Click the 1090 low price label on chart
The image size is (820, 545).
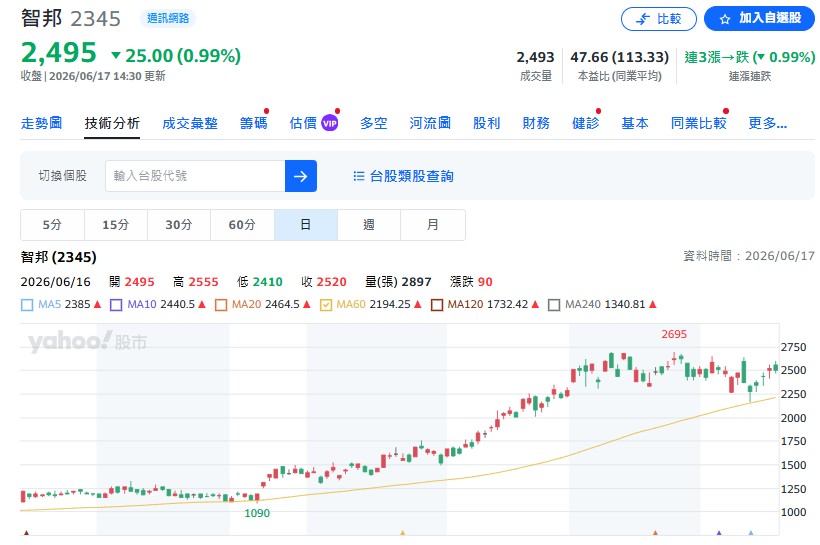tap(257, 514)
